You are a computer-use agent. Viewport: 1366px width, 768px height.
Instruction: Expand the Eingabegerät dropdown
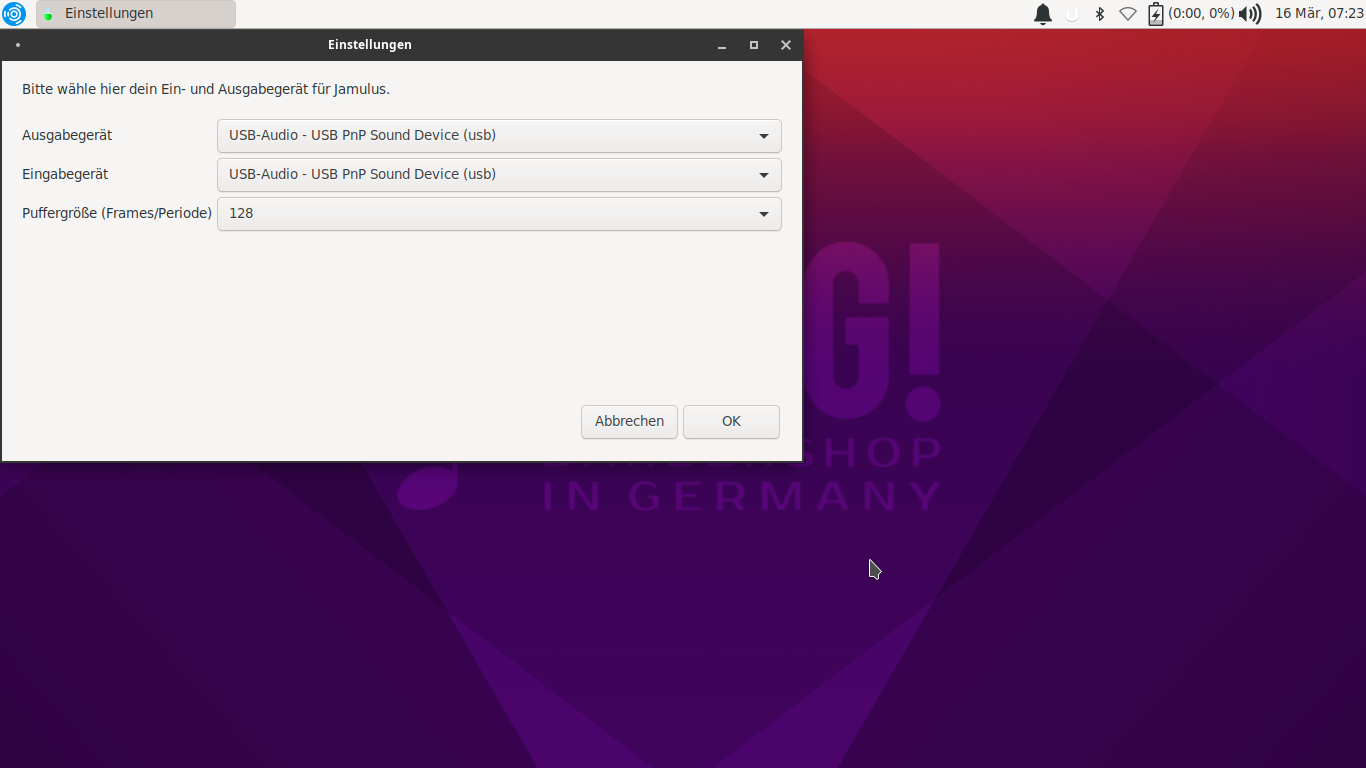pos(499,175)
